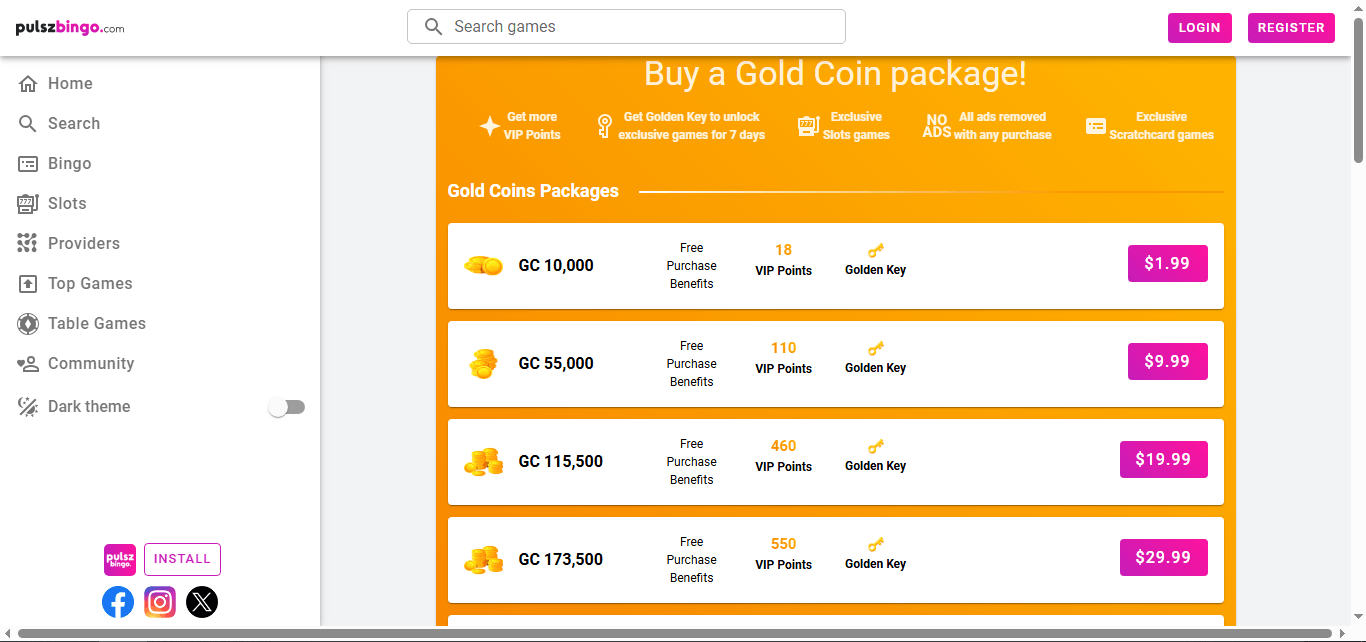The width and height of the screenshot is (1366, 642).
Task: Click the coin icon for GC 55,000
Action: click(483, 364)
